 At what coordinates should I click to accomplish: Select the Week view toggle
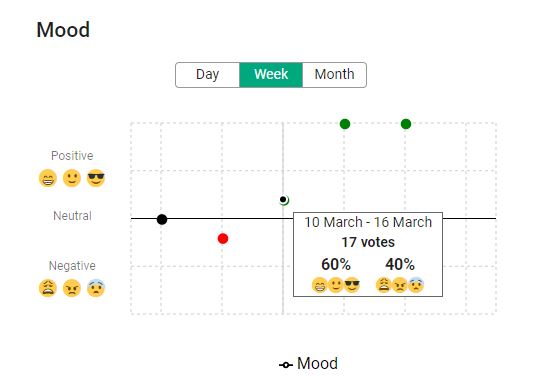271,75
